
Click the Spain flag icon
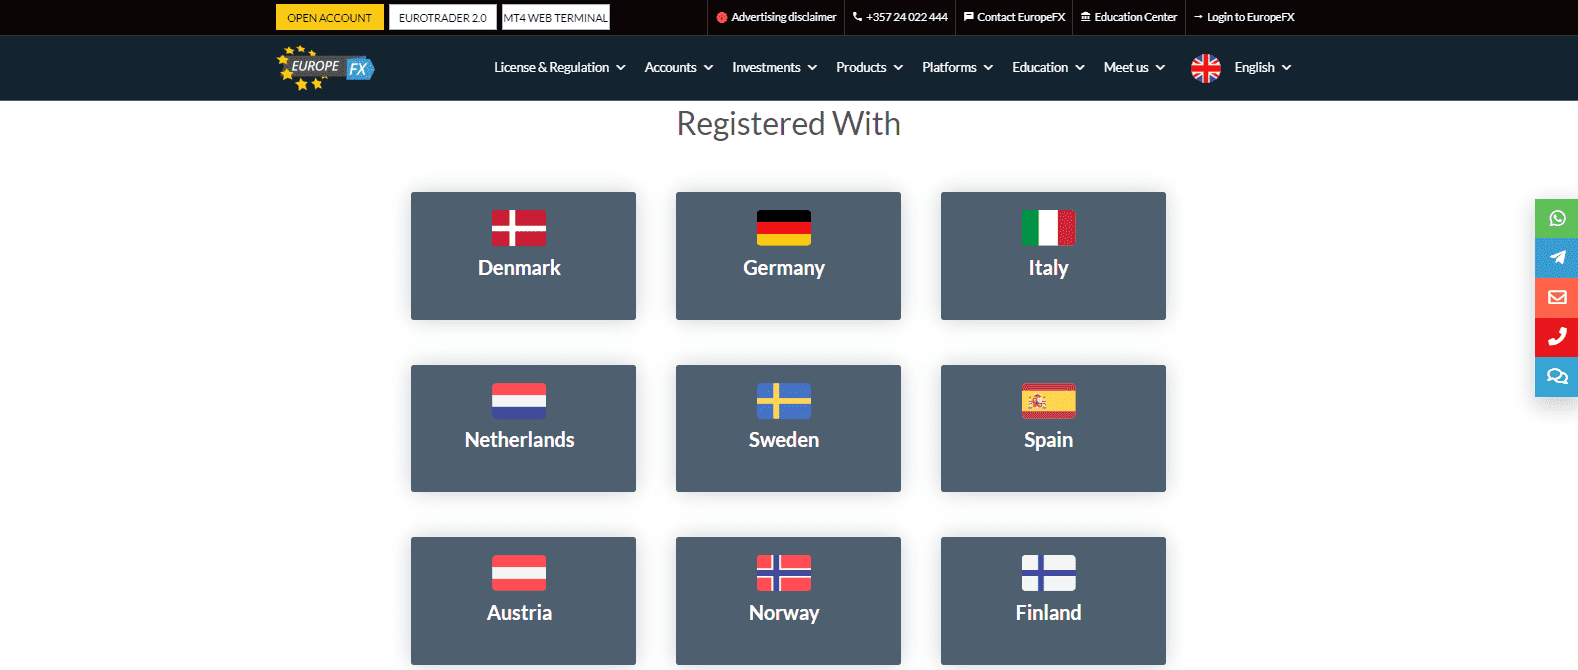pyautogui.click(x=1048, y=401)
